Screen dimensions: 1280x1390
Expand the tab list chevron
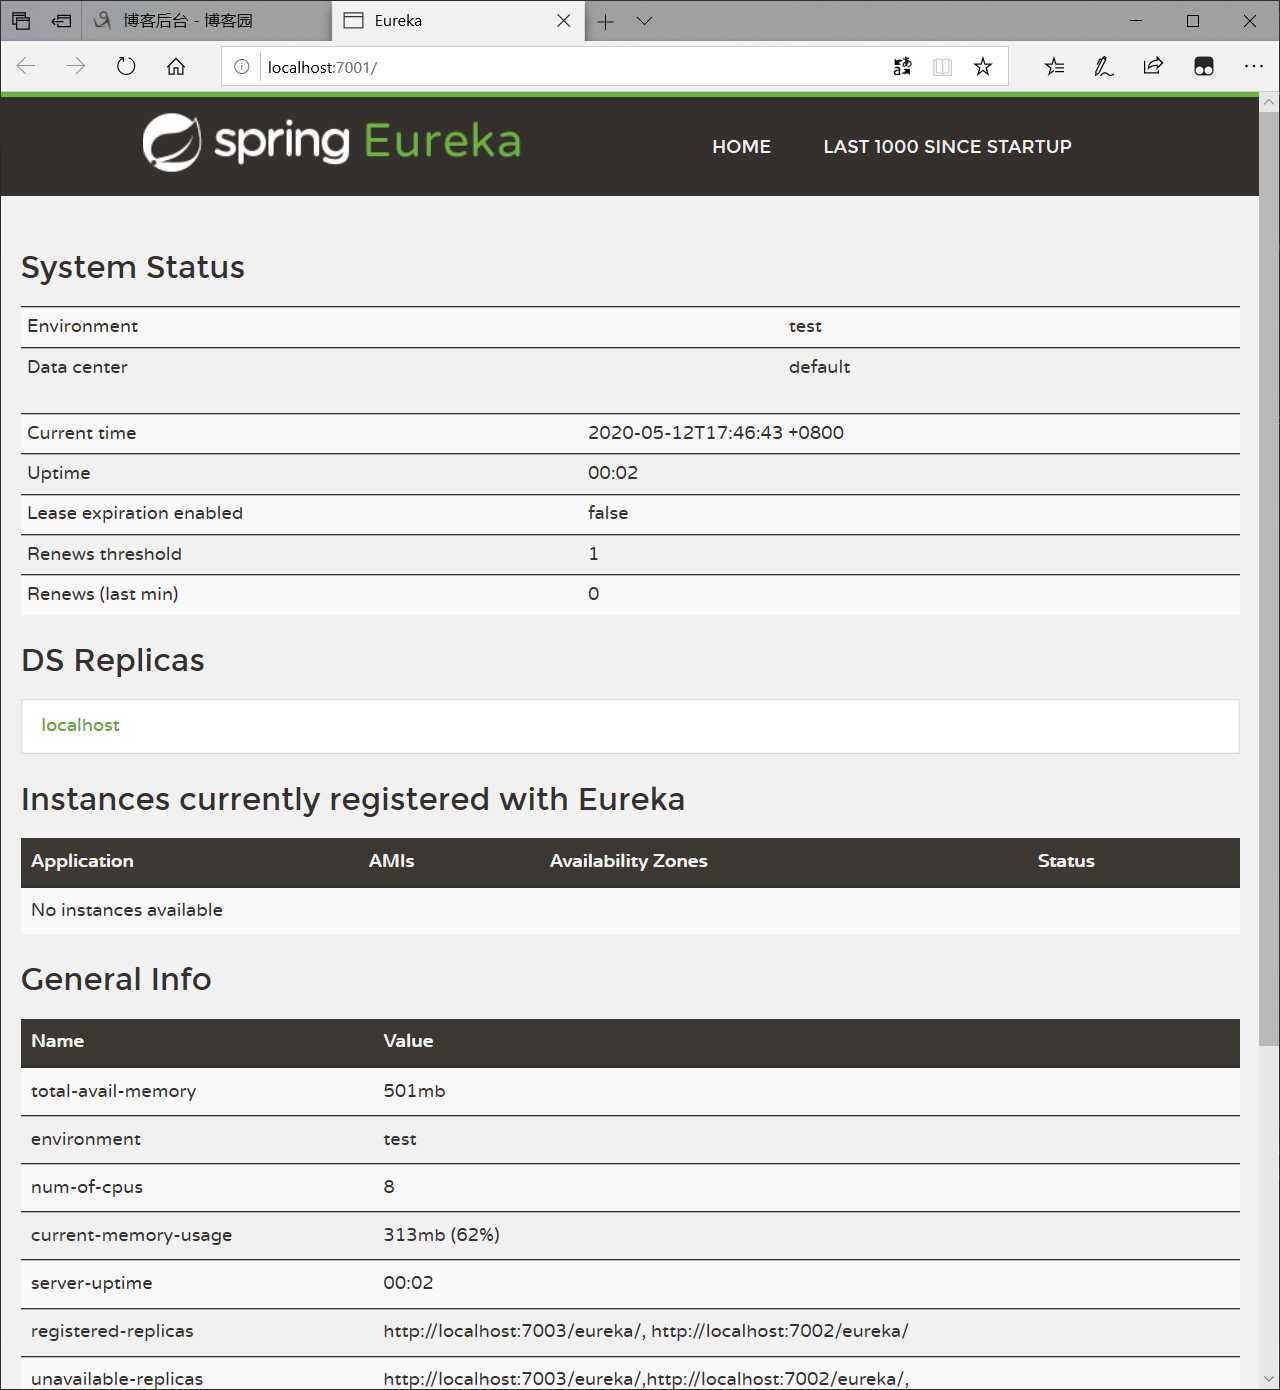[x=645, y=21]
